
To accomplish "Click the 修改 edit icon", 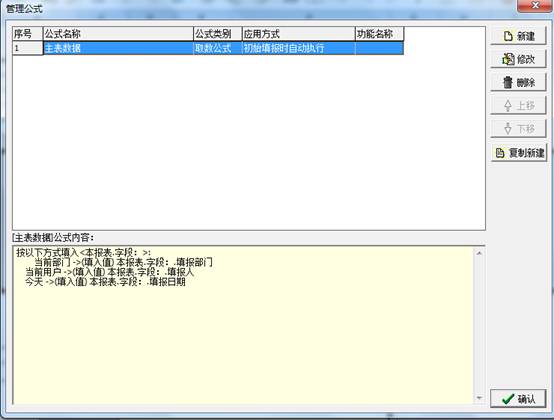I will click(508, 59).
